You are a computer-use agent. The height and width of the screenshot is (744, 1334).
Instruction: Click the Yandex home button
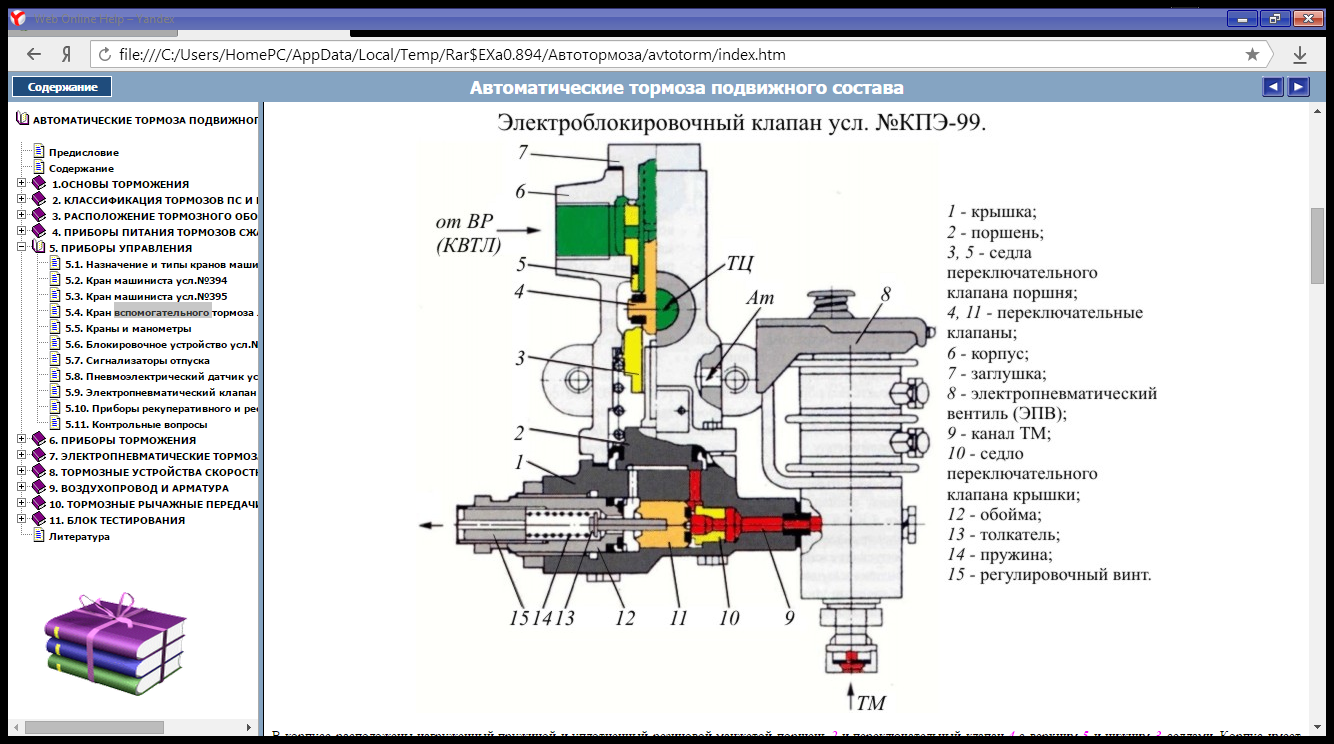click(x=66, y=54)
